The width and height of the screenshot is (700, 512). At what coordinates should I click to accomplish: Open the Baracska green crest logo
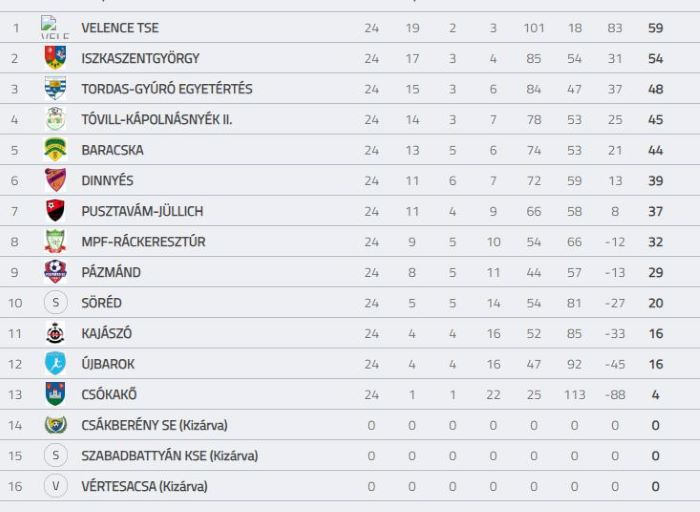[55, 150]
